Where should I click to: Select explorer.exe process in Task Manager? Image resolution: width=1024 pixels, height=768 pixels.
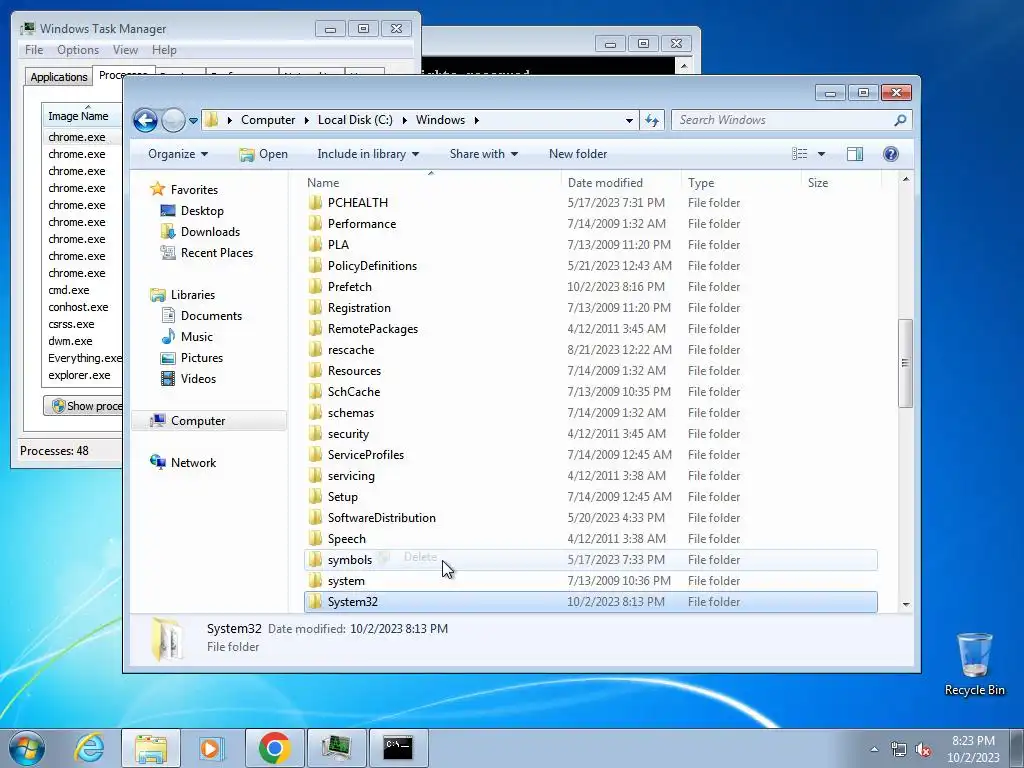pyautogui.click(x=79, y=376)
